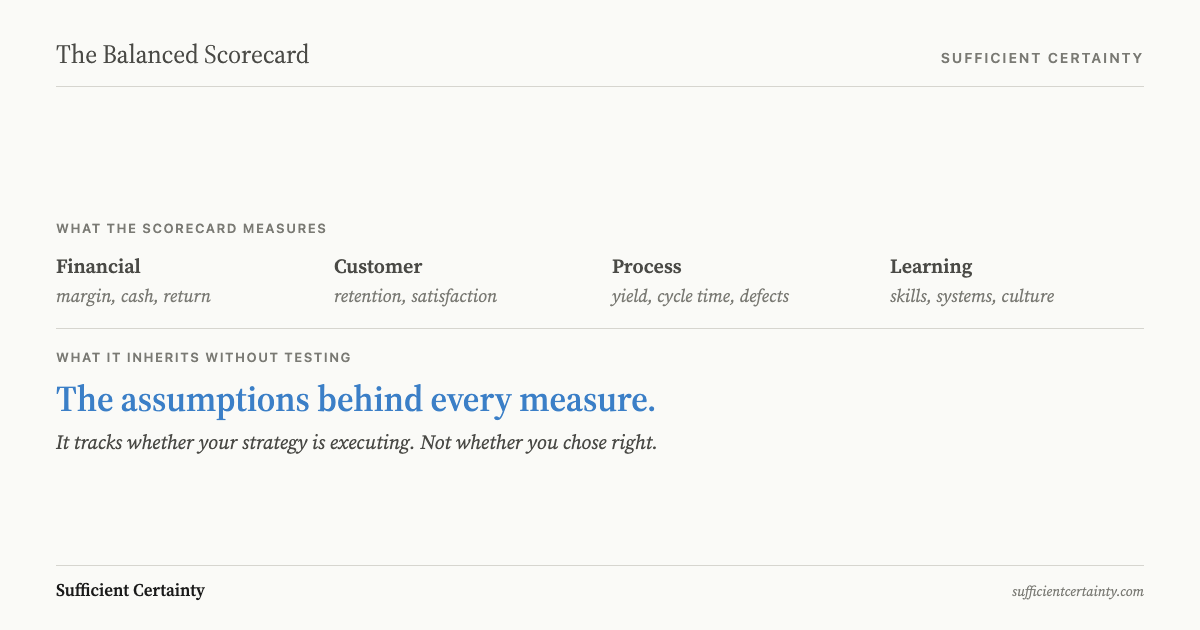This screenshot has width=1200, height=630.
Task: Click the Customer column heading
Action: [x=378, y=266]
